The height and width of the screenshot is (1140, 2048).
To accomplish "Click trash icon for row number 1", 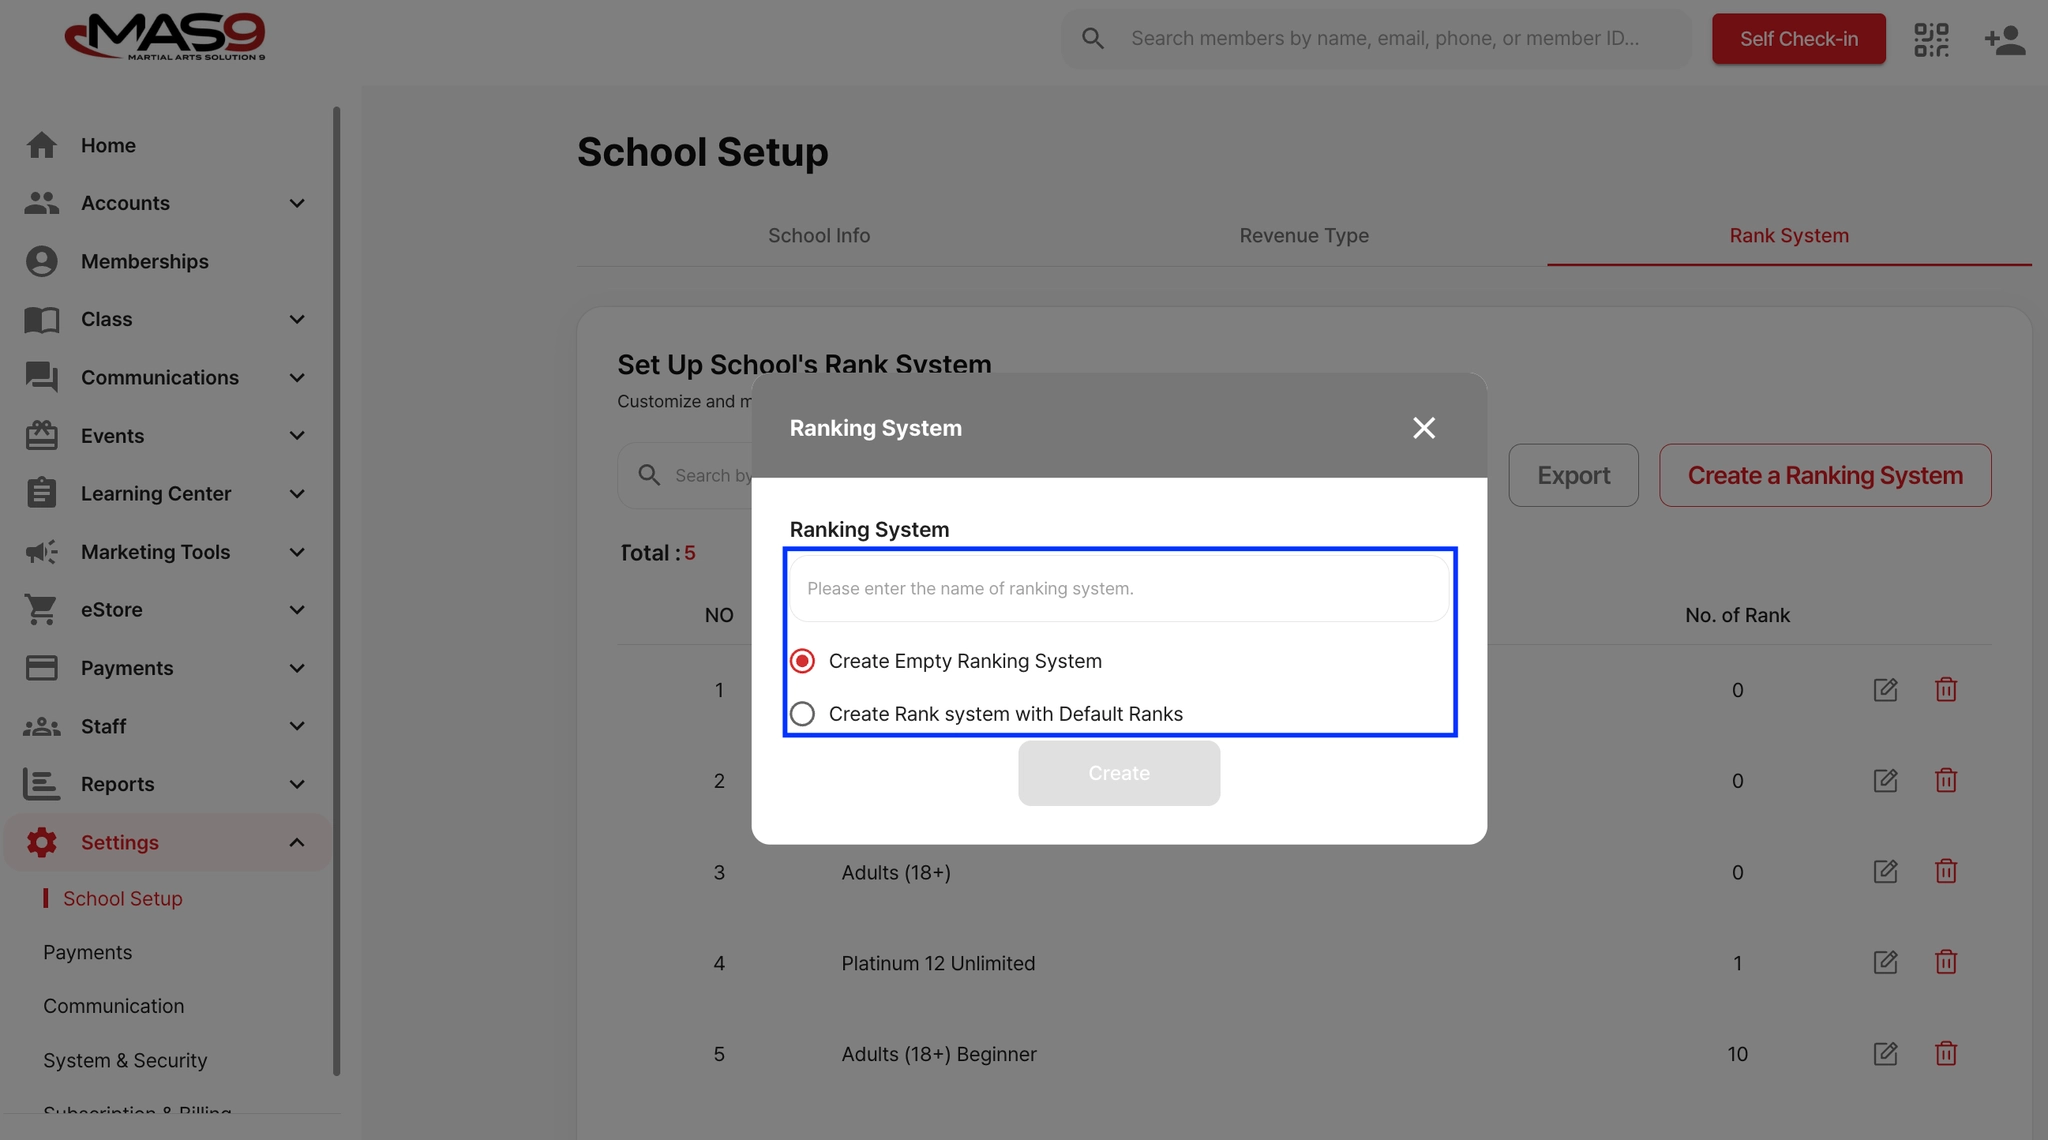I will (1945, 689).
